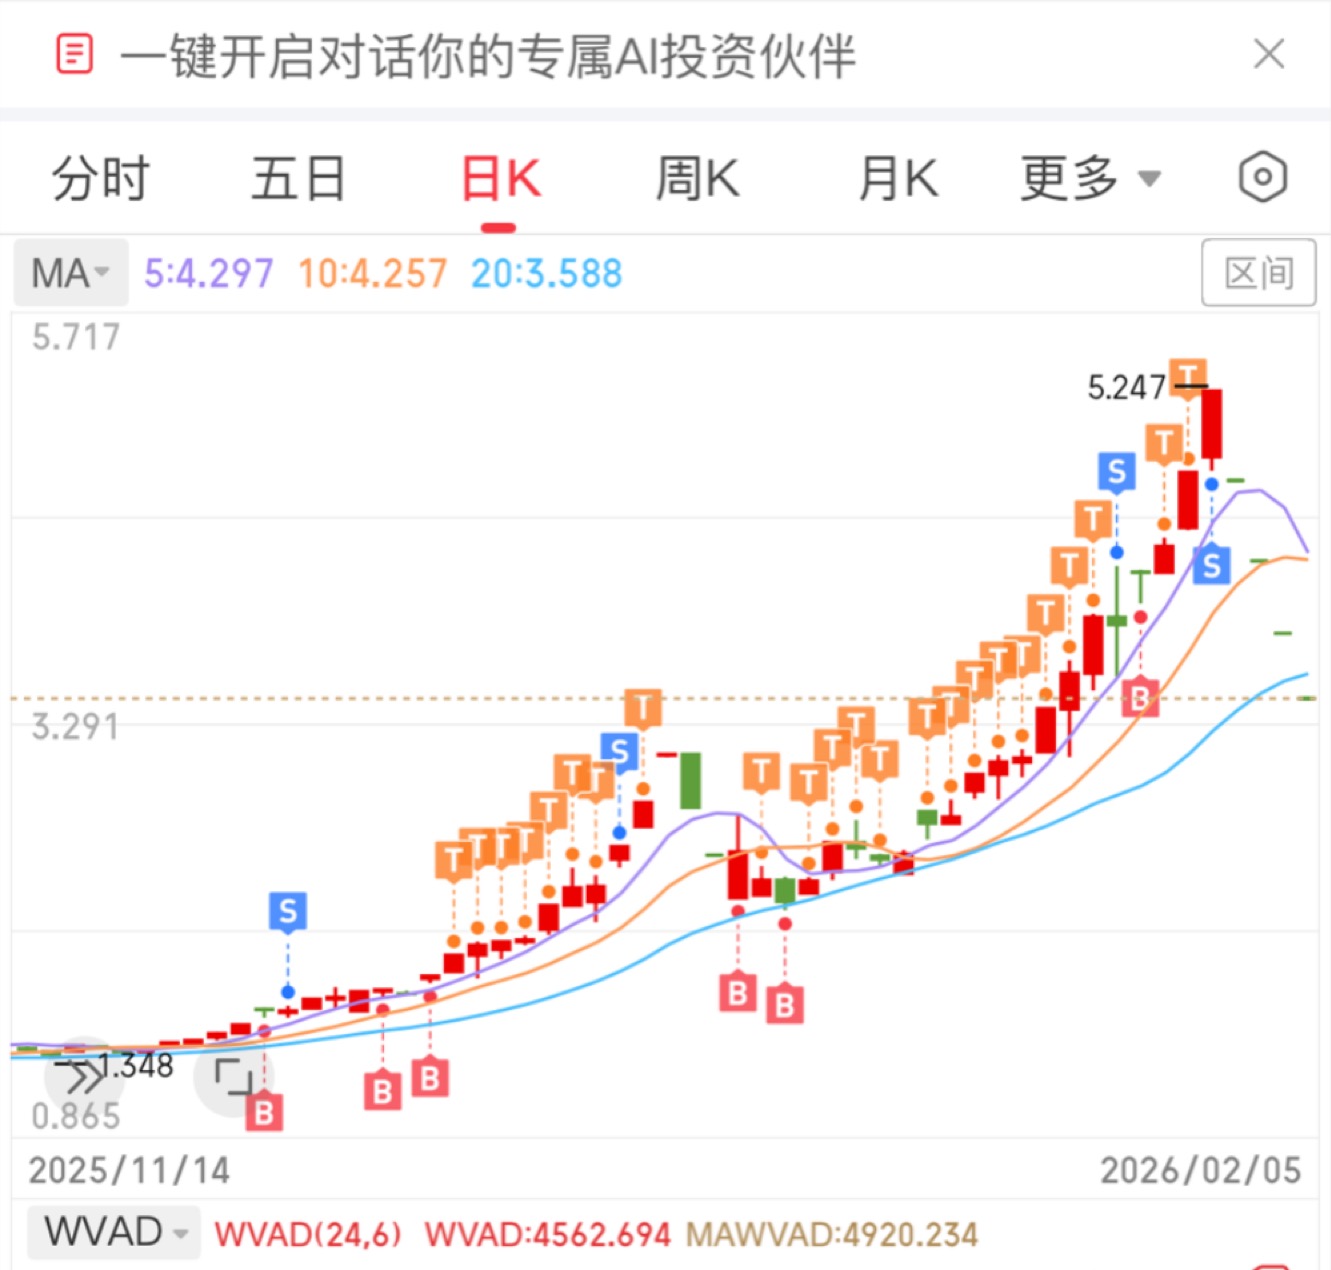Select the 周K weekly candlestick tab

[x=697, y=179]
